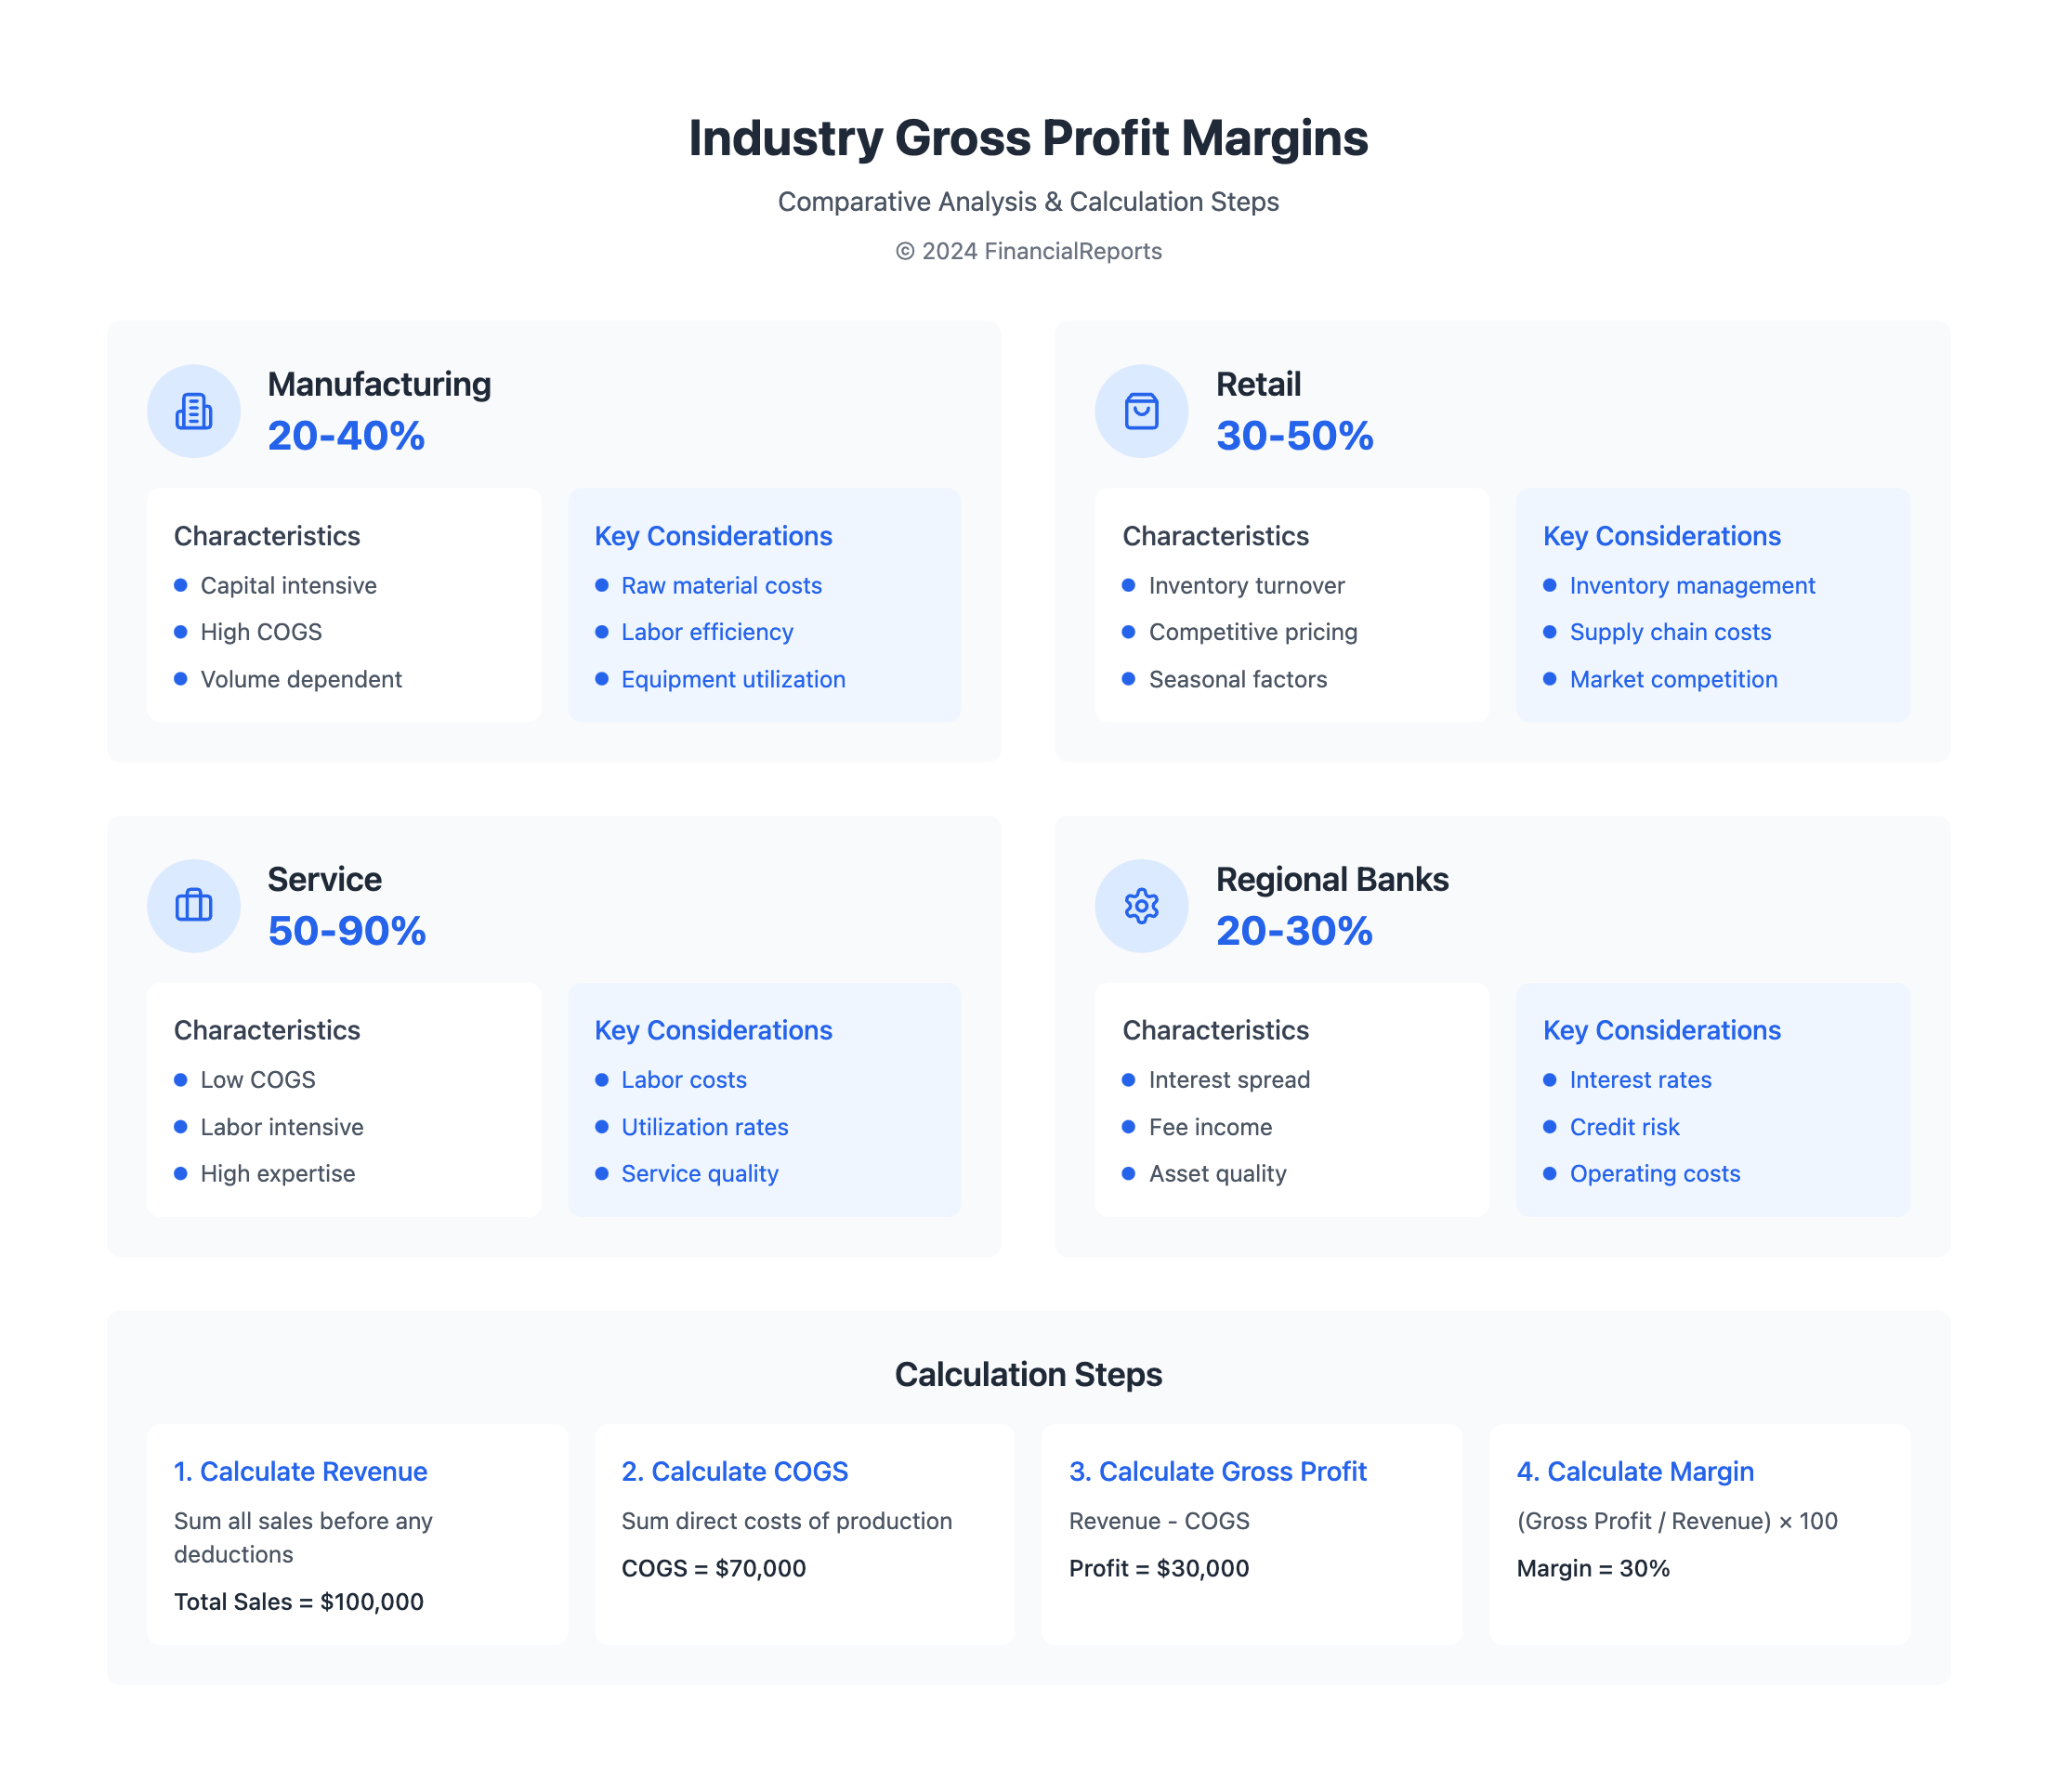The image size is (2058, 1792).
Task: Click the Retail shopping bag icon
Action: 1141,411
